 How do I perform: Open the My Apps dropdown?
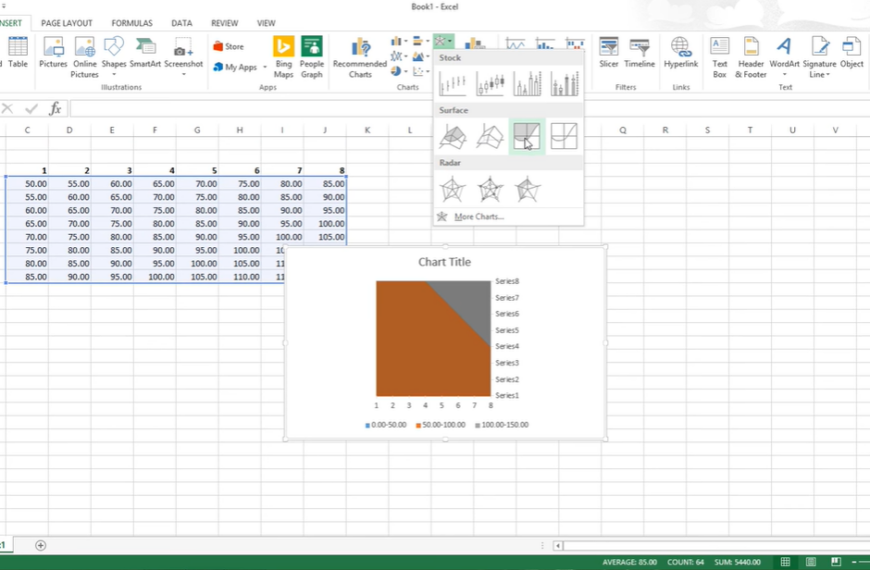pyautogui.click(x=240, y=67)
